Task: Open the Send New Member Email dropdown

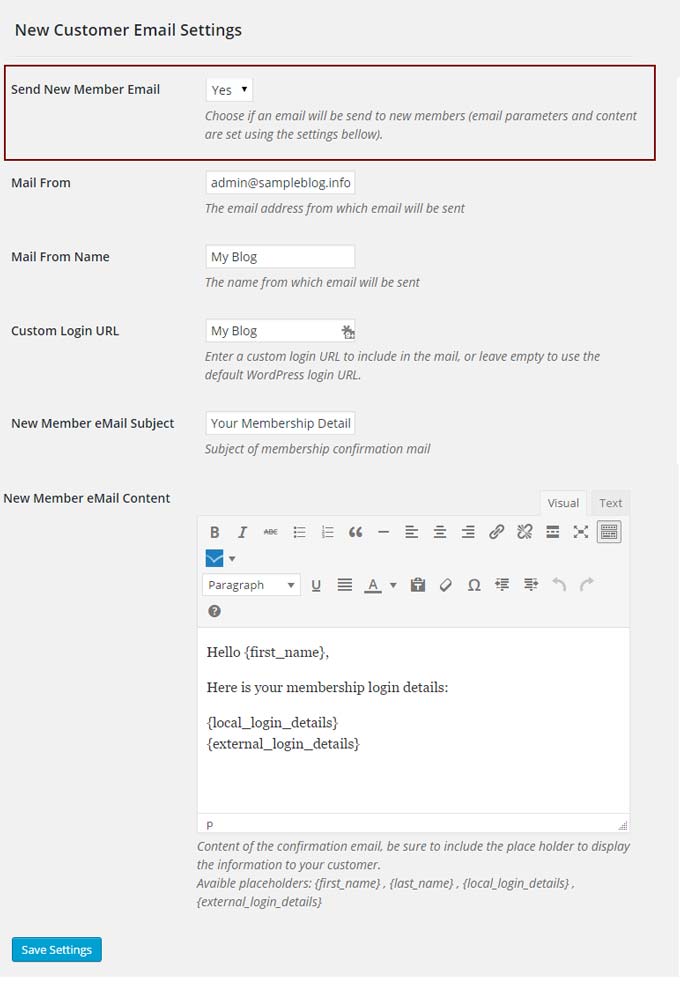Action: pyautogui.click(x=230, y=90)
